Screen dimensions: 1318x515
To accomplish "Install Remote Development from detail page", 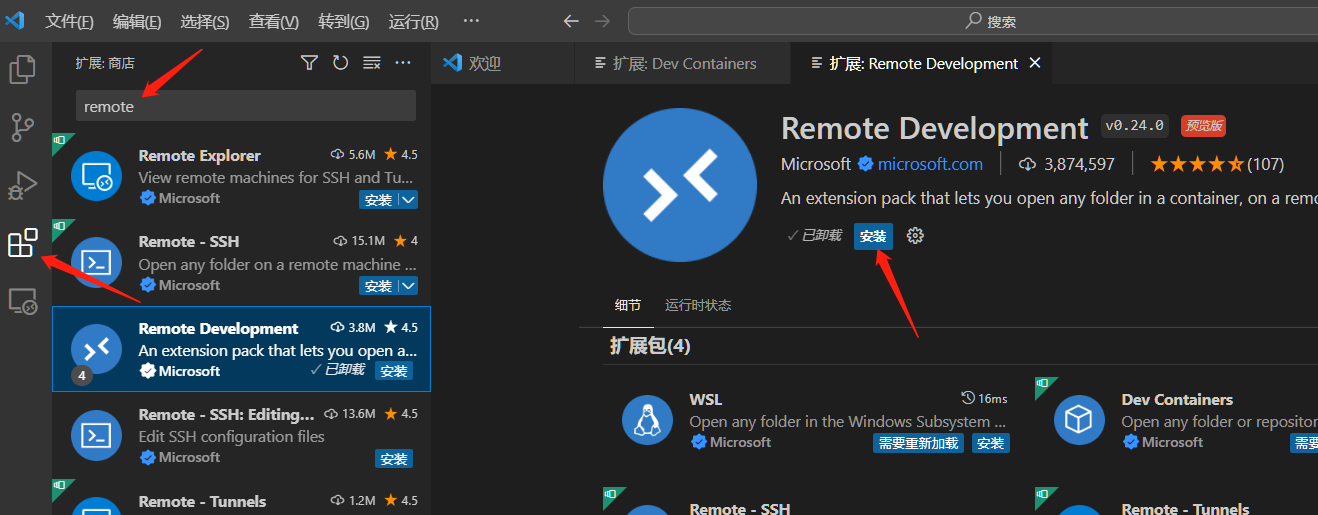I will click(x=873, y=236).
